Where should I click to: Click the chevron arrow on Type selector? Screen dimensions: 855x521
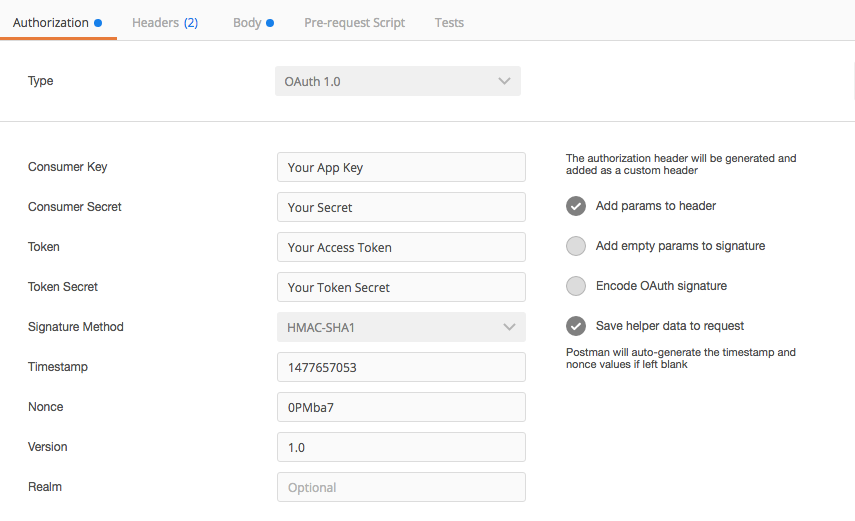pos(504,81)
